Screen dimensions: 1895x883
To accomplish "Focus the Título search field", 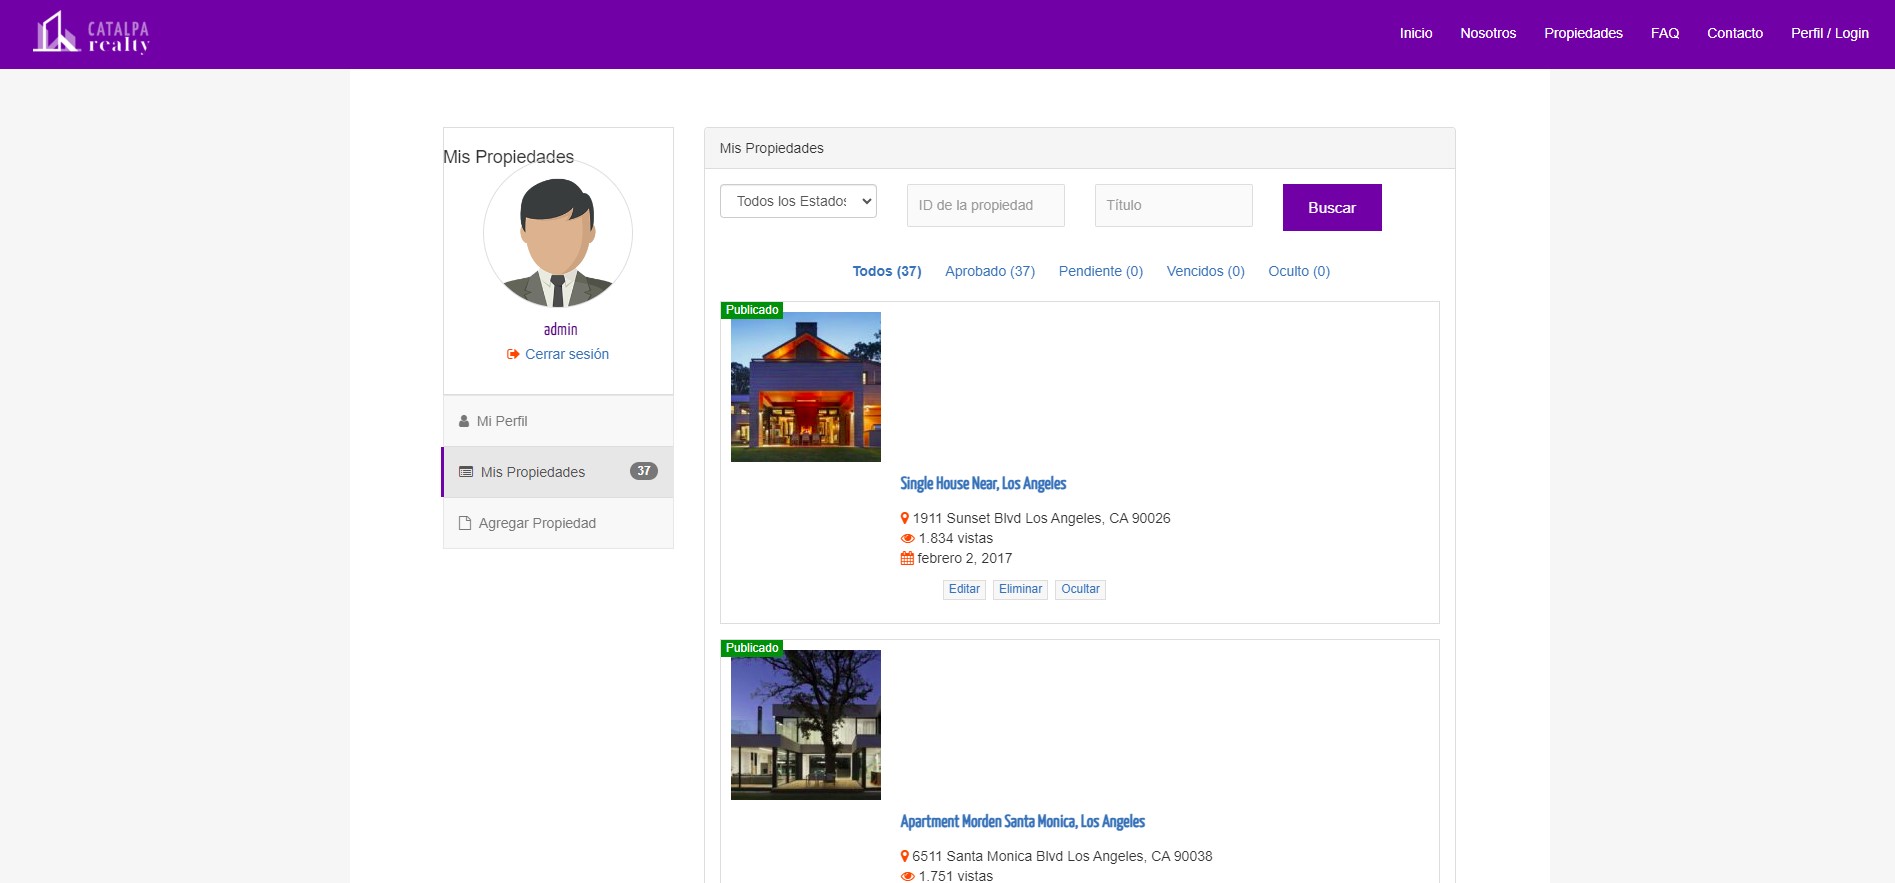I will click(1174, 205).
